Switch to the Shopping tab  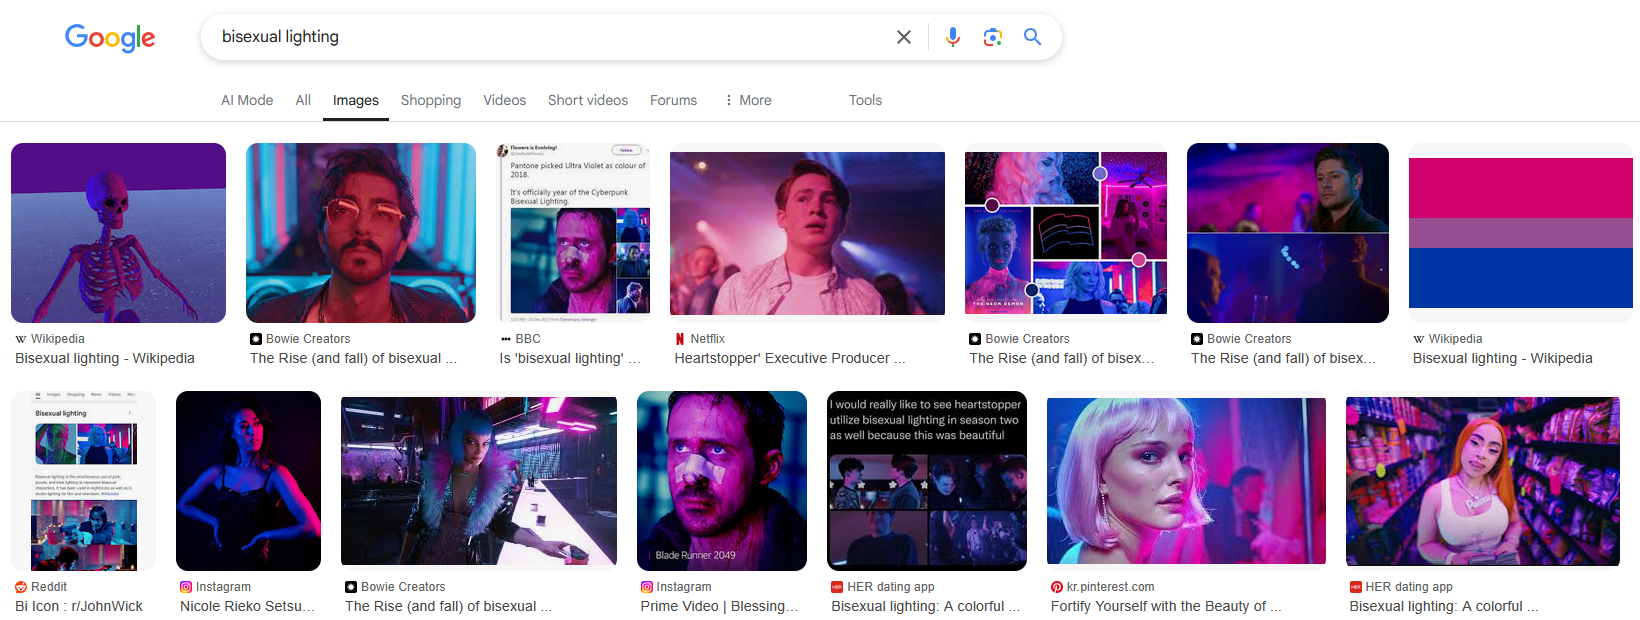coord(430,100)
